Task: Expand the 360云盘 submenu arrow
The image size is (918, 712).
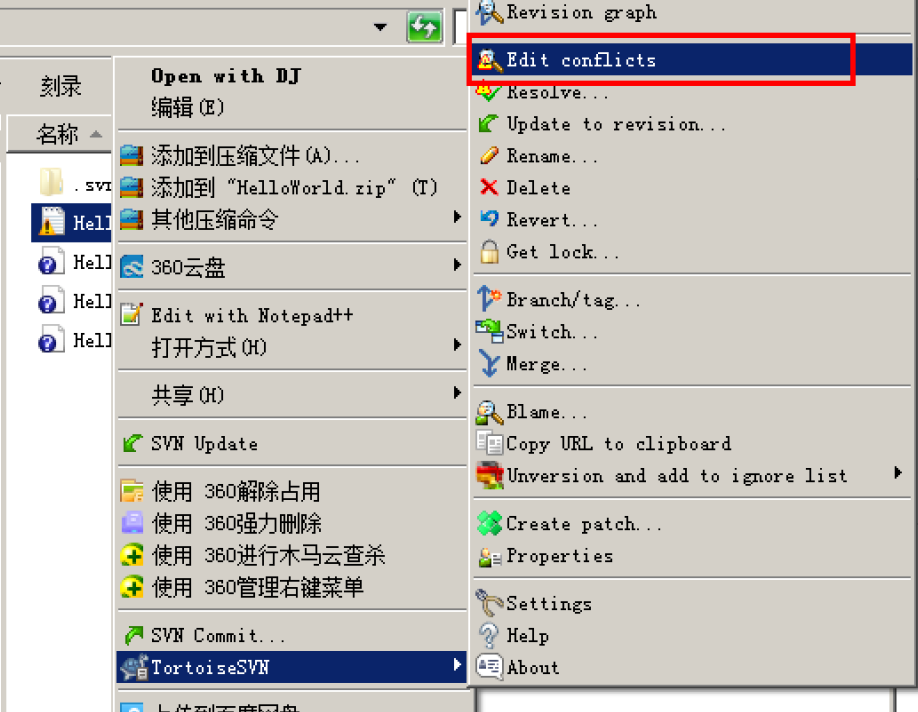Action: coord(457,265)
